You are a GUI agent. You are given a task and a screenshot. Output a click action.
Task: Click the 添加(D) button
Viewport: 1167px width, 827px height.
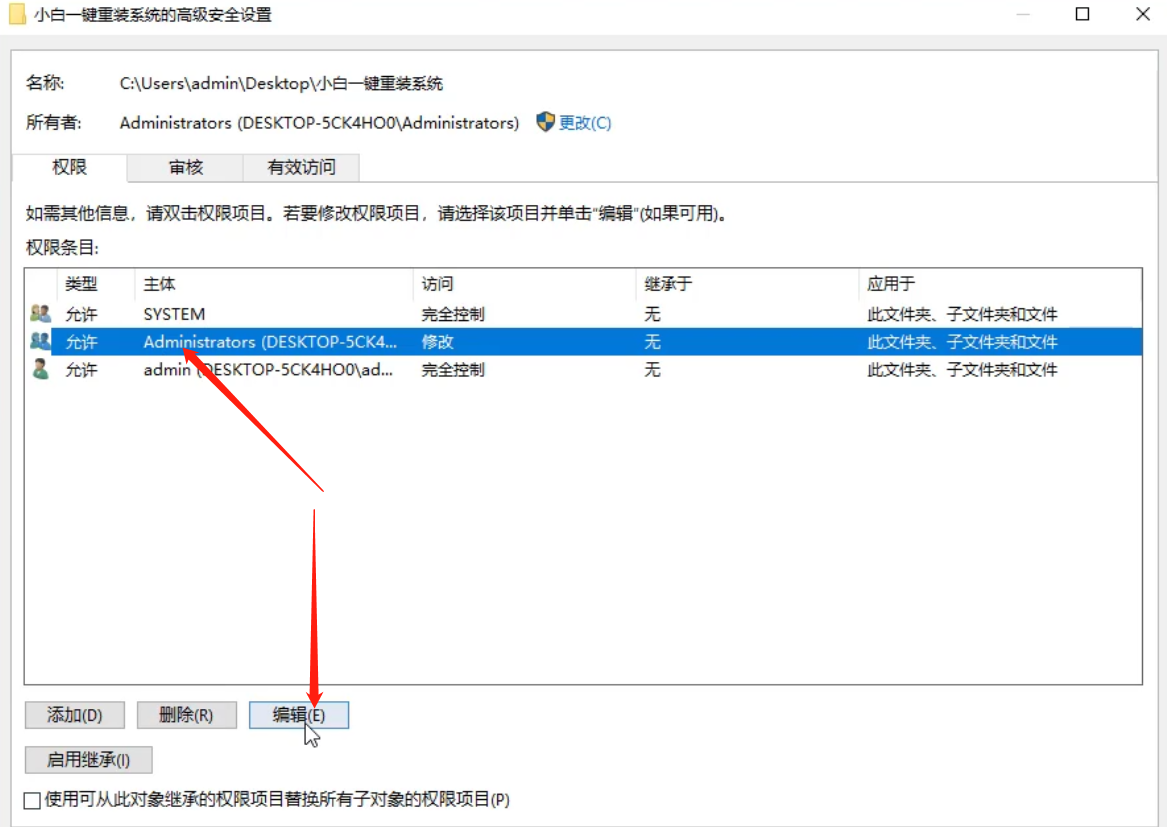[74, 715]
